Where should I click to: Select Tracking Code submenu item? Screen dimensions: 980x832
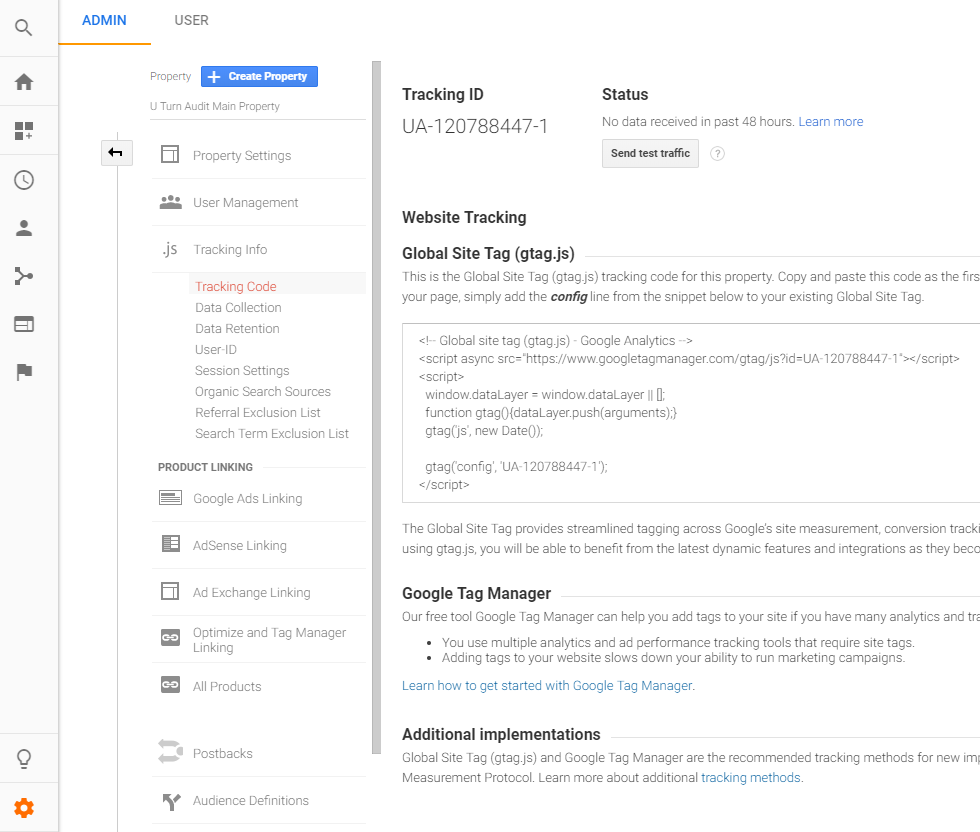click(x=236, y=286)
